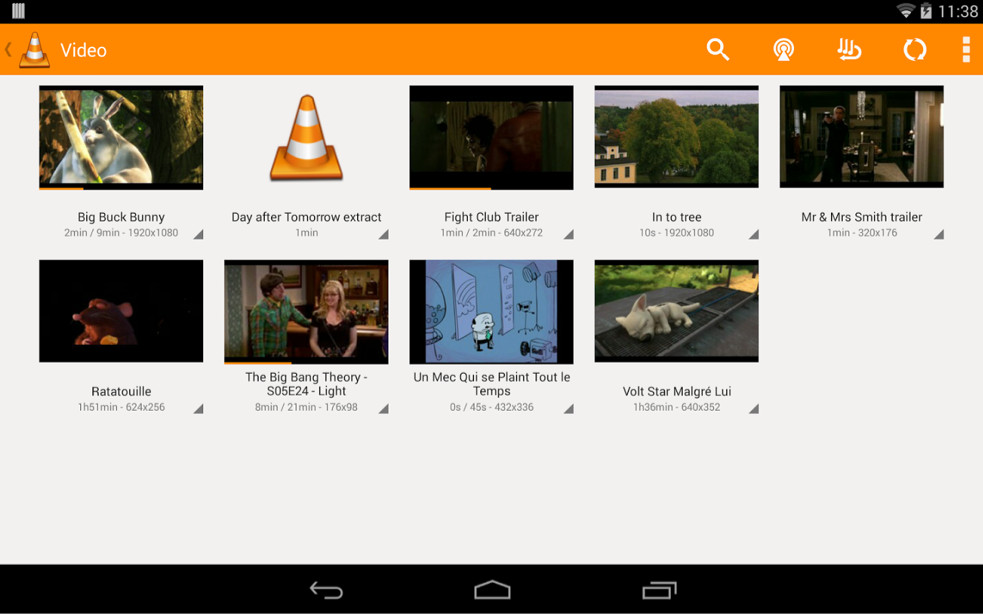This screenshot has width=983, height=614.
Task: Tap the 2min / 9min - 1920x1080 info
Action: point(121,233)
